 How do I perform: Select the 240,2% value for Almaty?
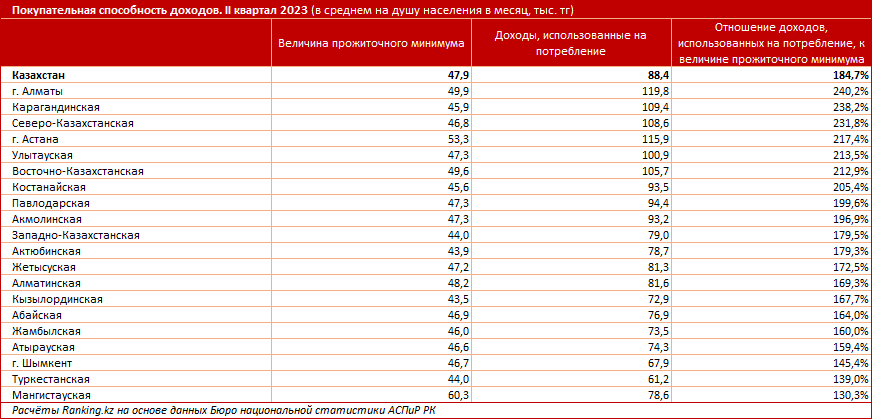coord(847,91)
